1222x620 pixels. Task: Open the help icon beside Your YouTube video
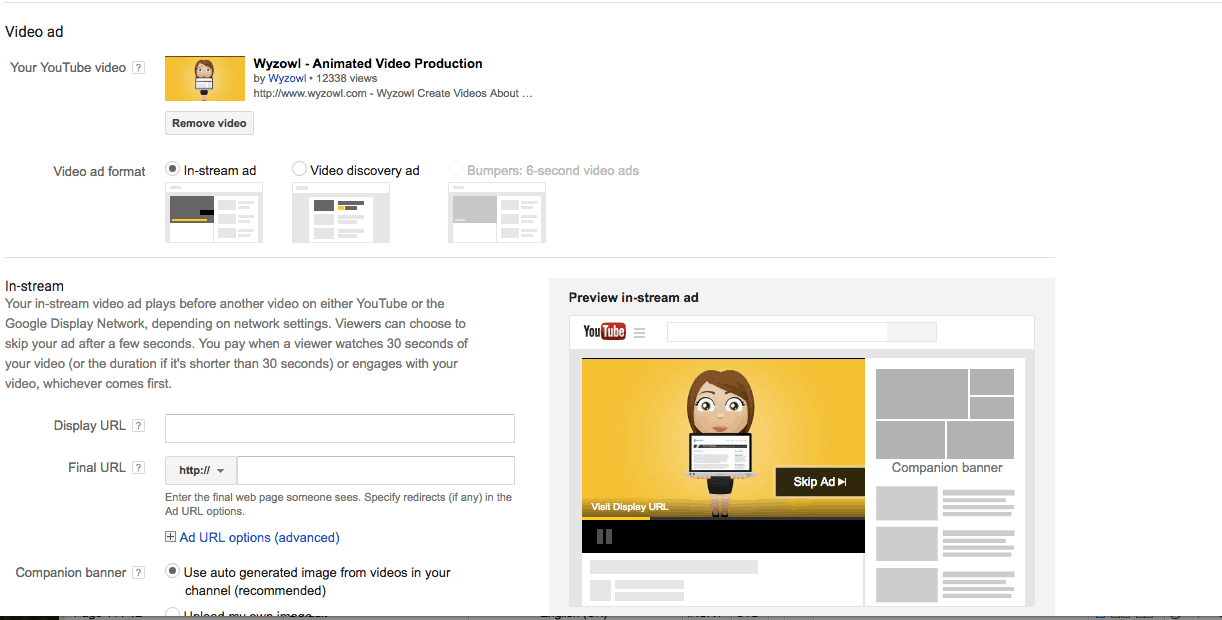(x=138, y=68)
